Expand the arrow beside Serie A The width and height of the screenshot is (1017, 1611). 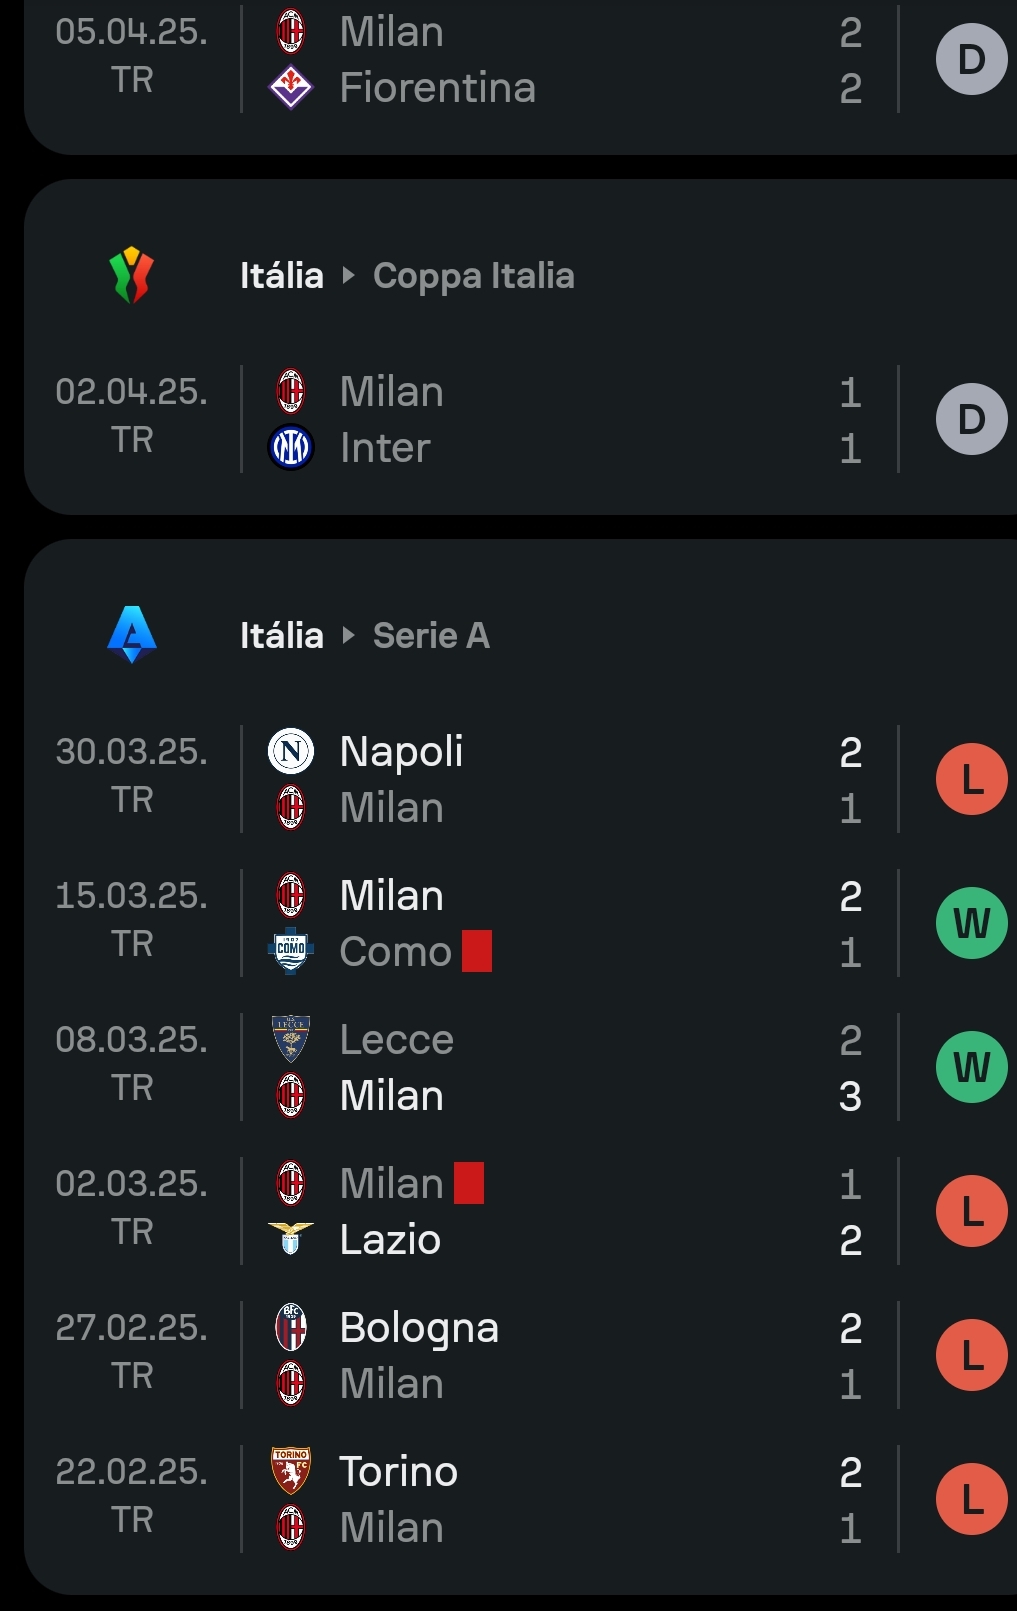pos(348,635)
